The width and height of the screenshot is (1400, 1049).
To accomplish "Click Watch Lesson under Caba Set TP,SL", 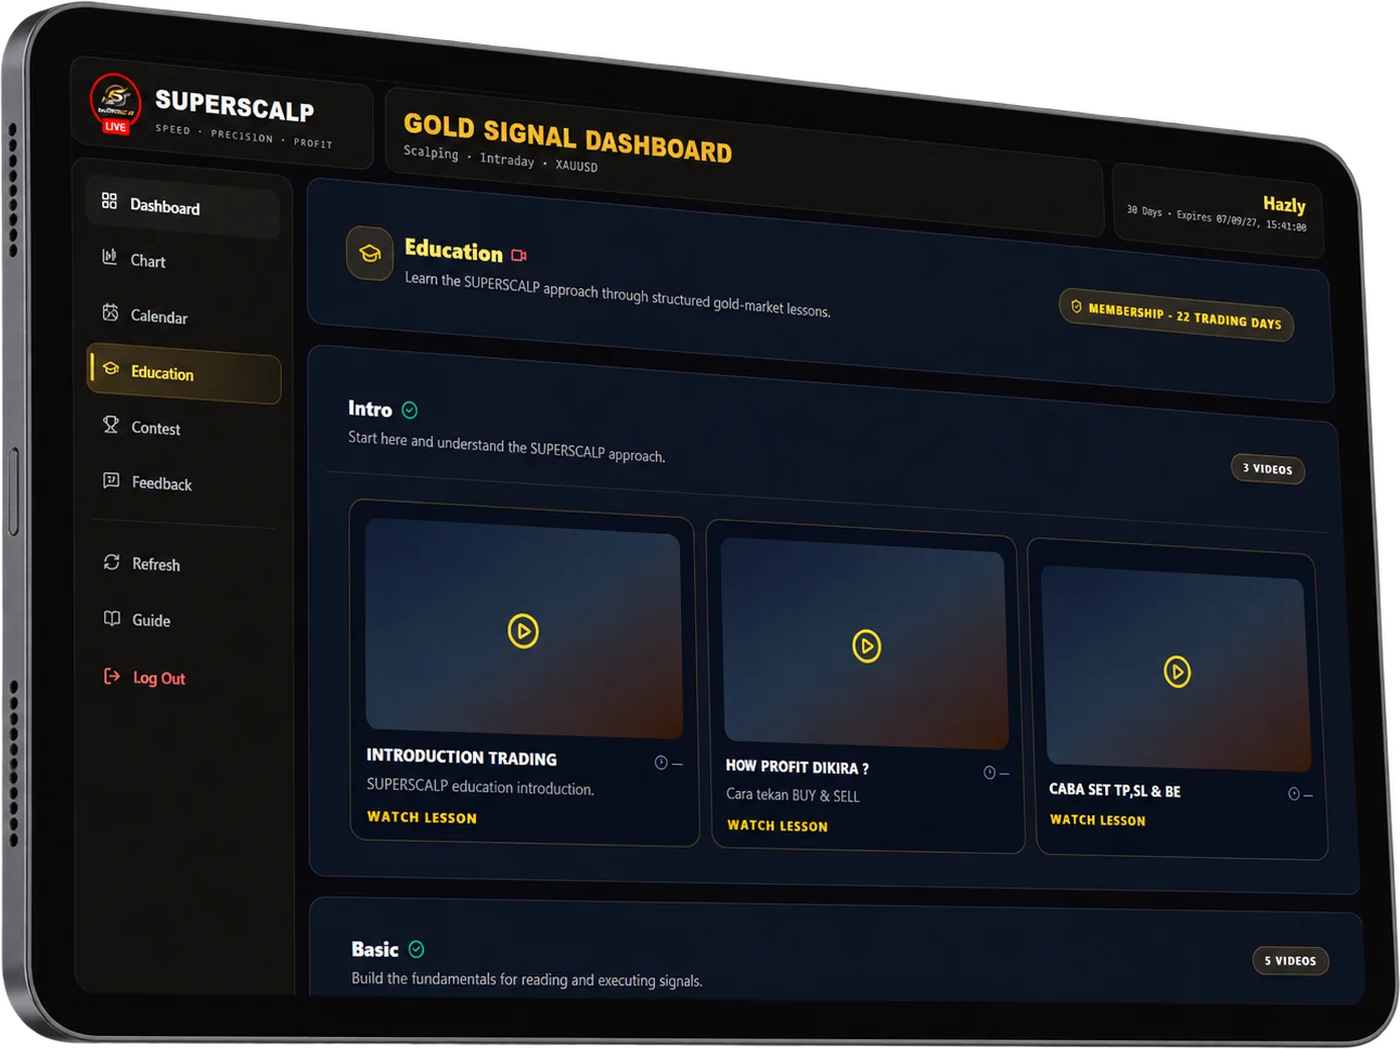I will tap(1097, 820).
